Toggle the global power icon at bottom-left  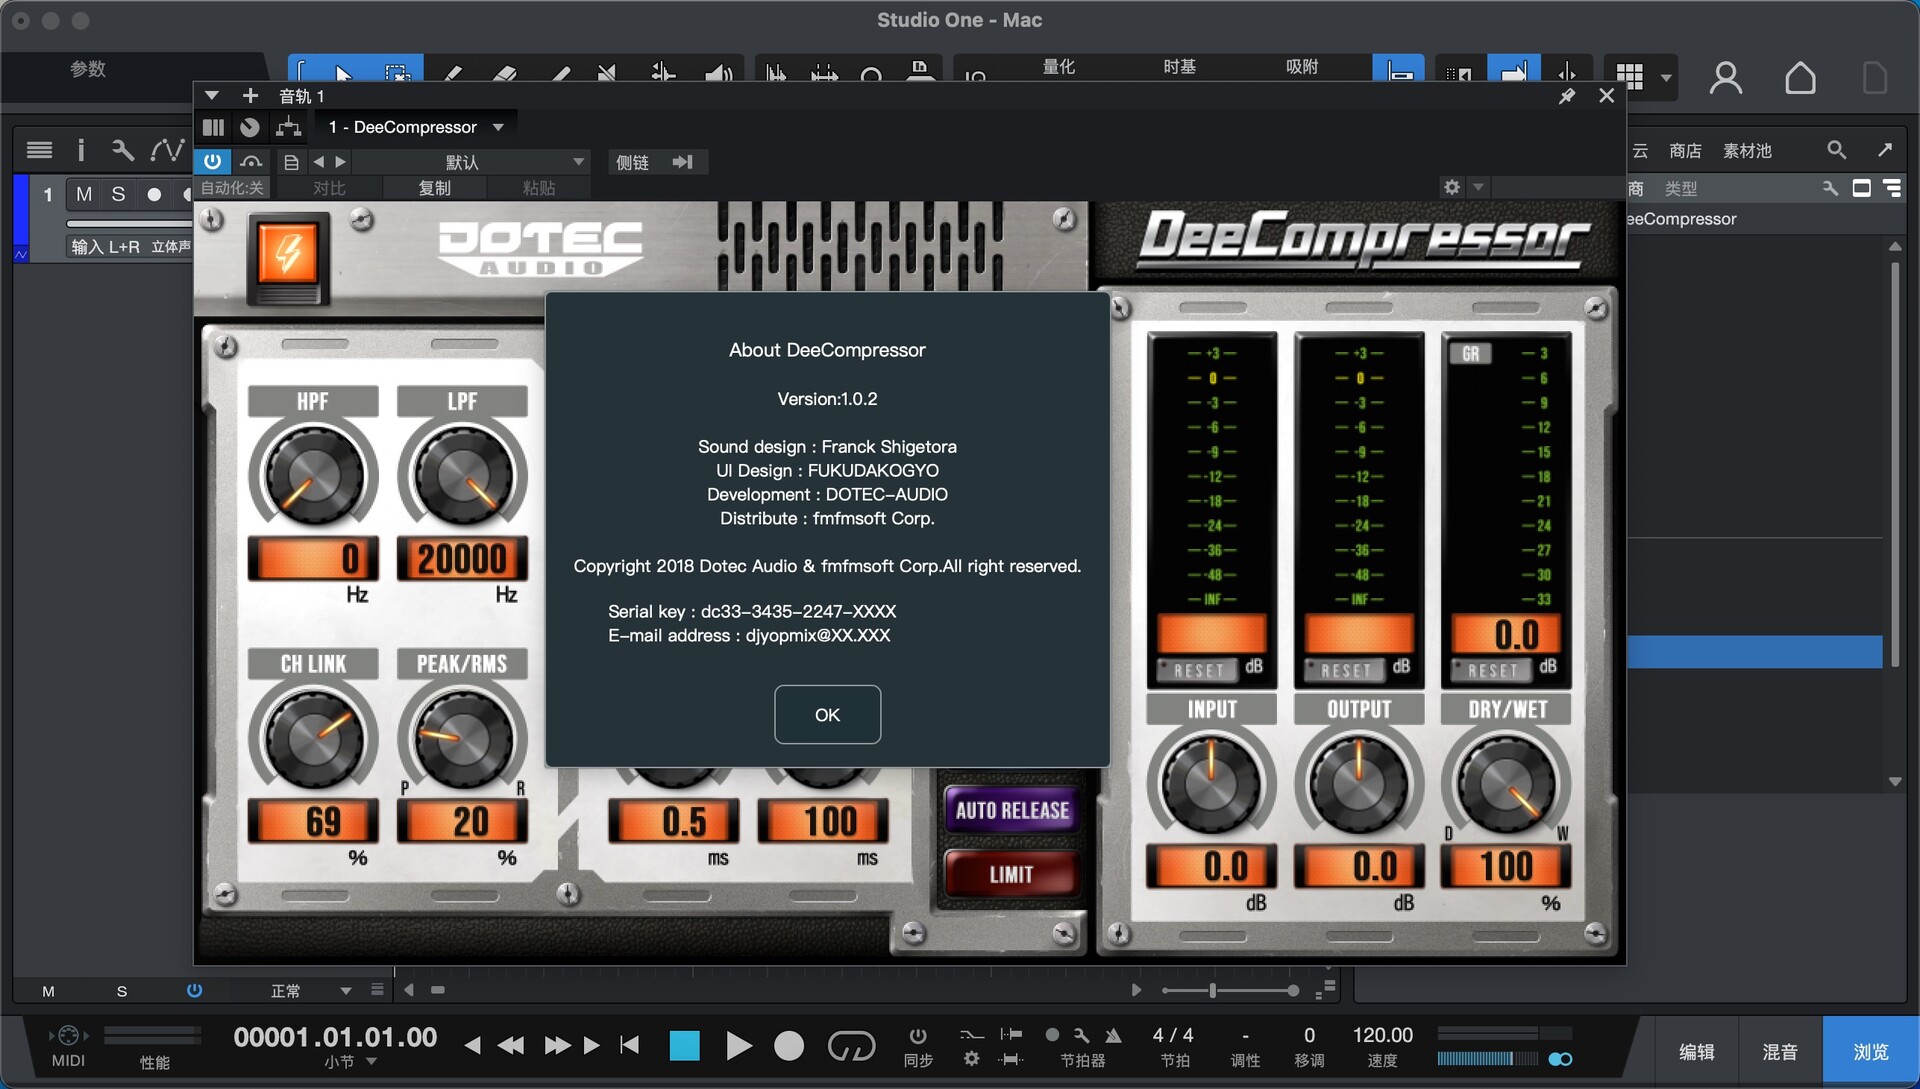(194, 990)
